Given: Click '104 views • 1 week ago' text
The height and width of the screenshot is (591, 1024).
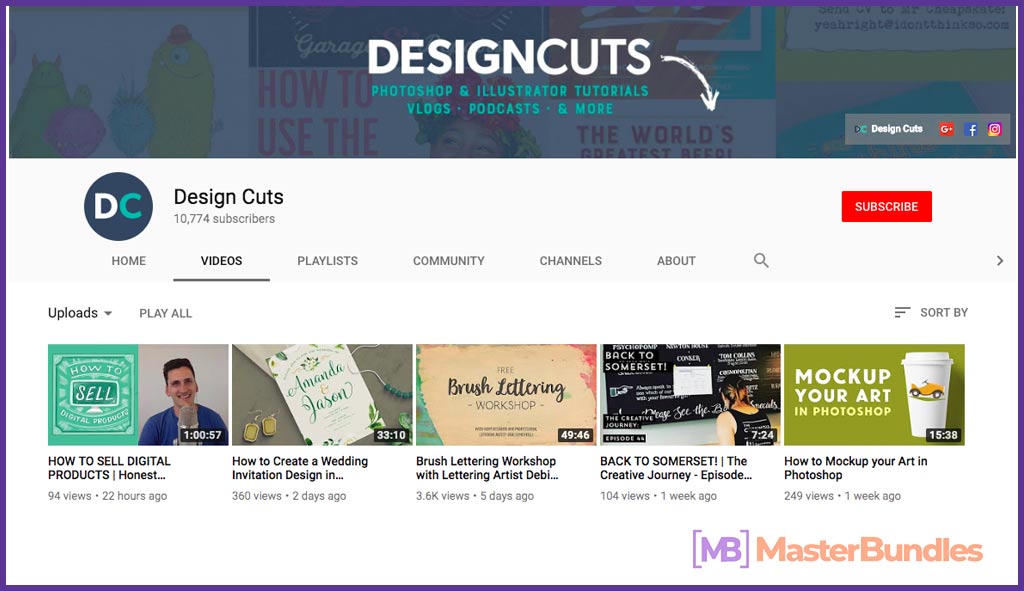Looking at the screenshot, I should pos(658,496).
